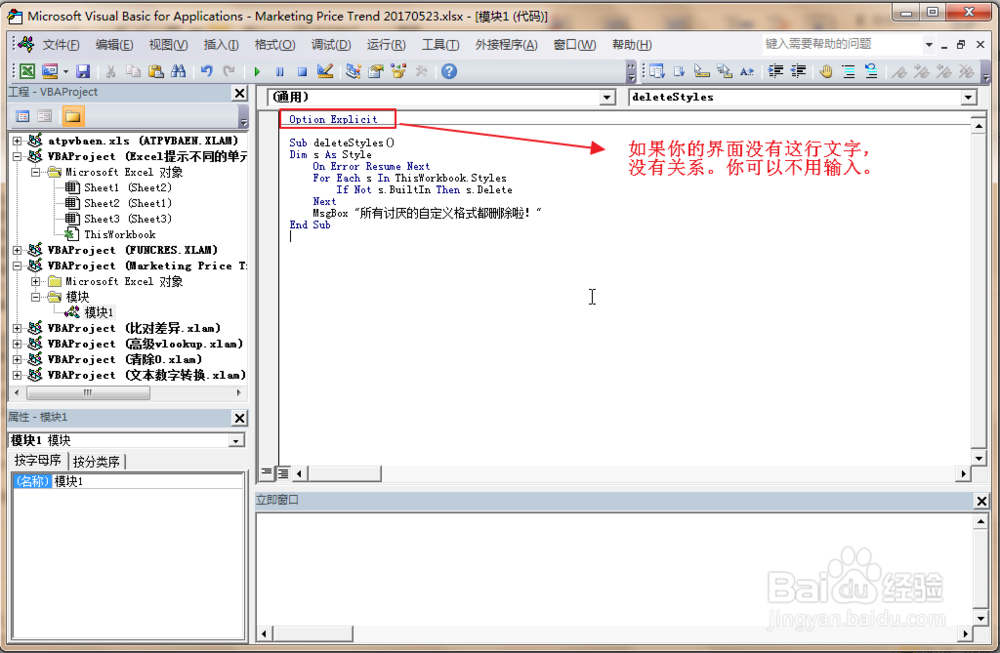Click the Comment Block icon
Viewport: 1000px width, 653px height.
pyautogui.click(x=849, y=71)
